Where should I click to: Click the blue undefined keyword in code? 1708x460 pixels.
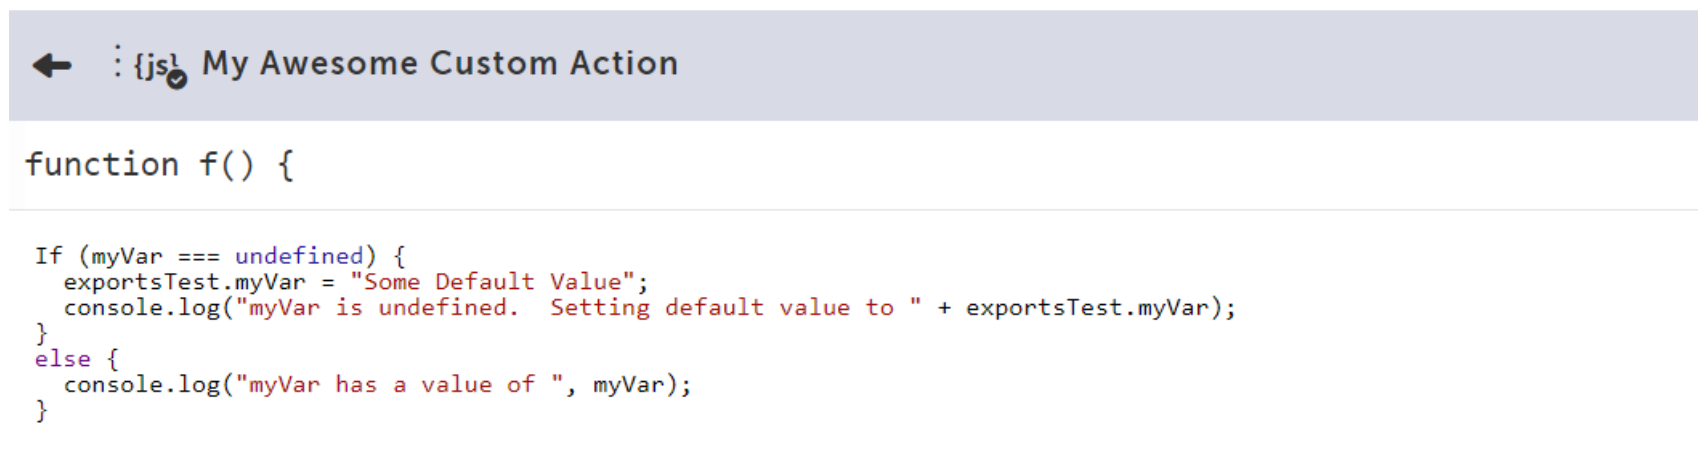coord(299,256)
